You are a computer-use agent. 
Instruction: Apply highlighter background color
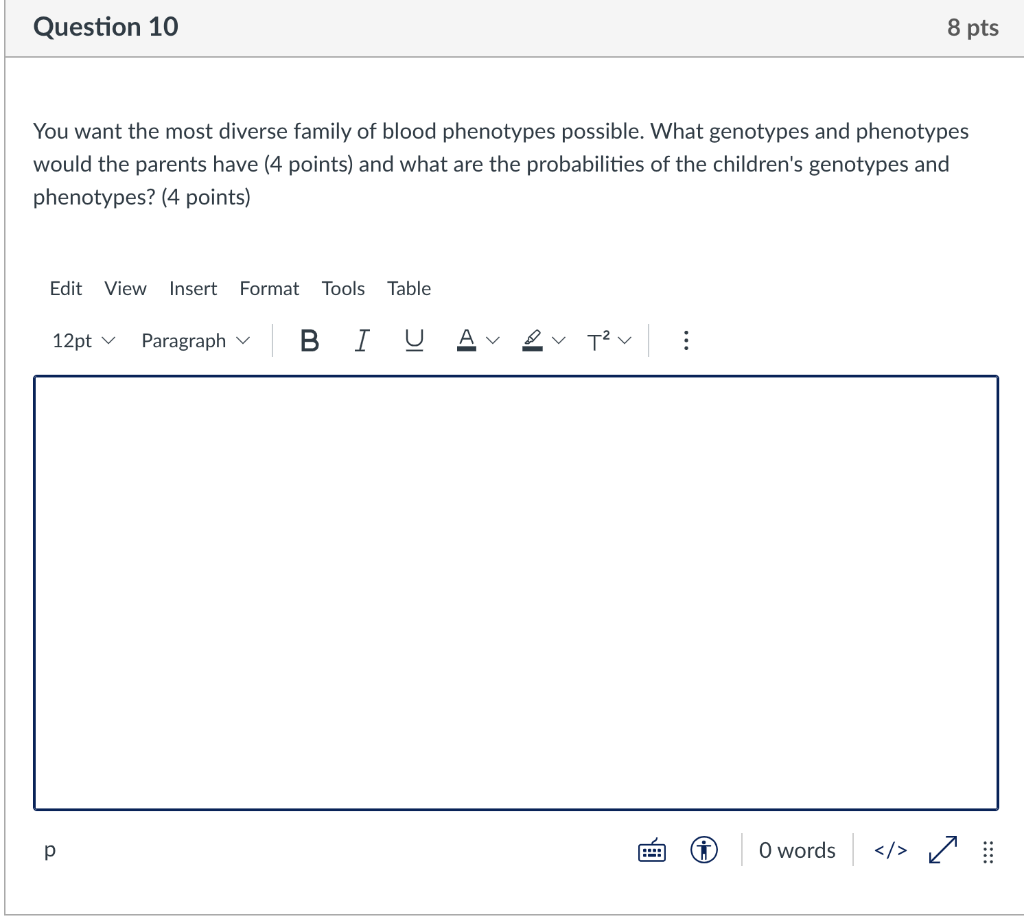(x=533, y=340)
